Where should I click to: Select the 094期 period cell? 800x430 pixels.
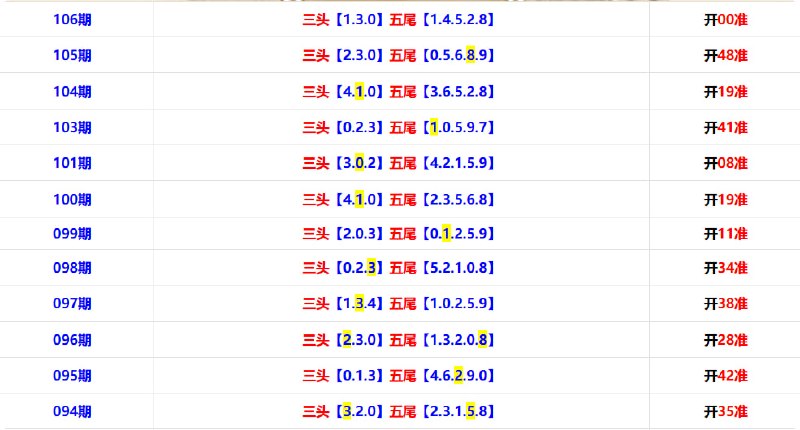[72, 411]
